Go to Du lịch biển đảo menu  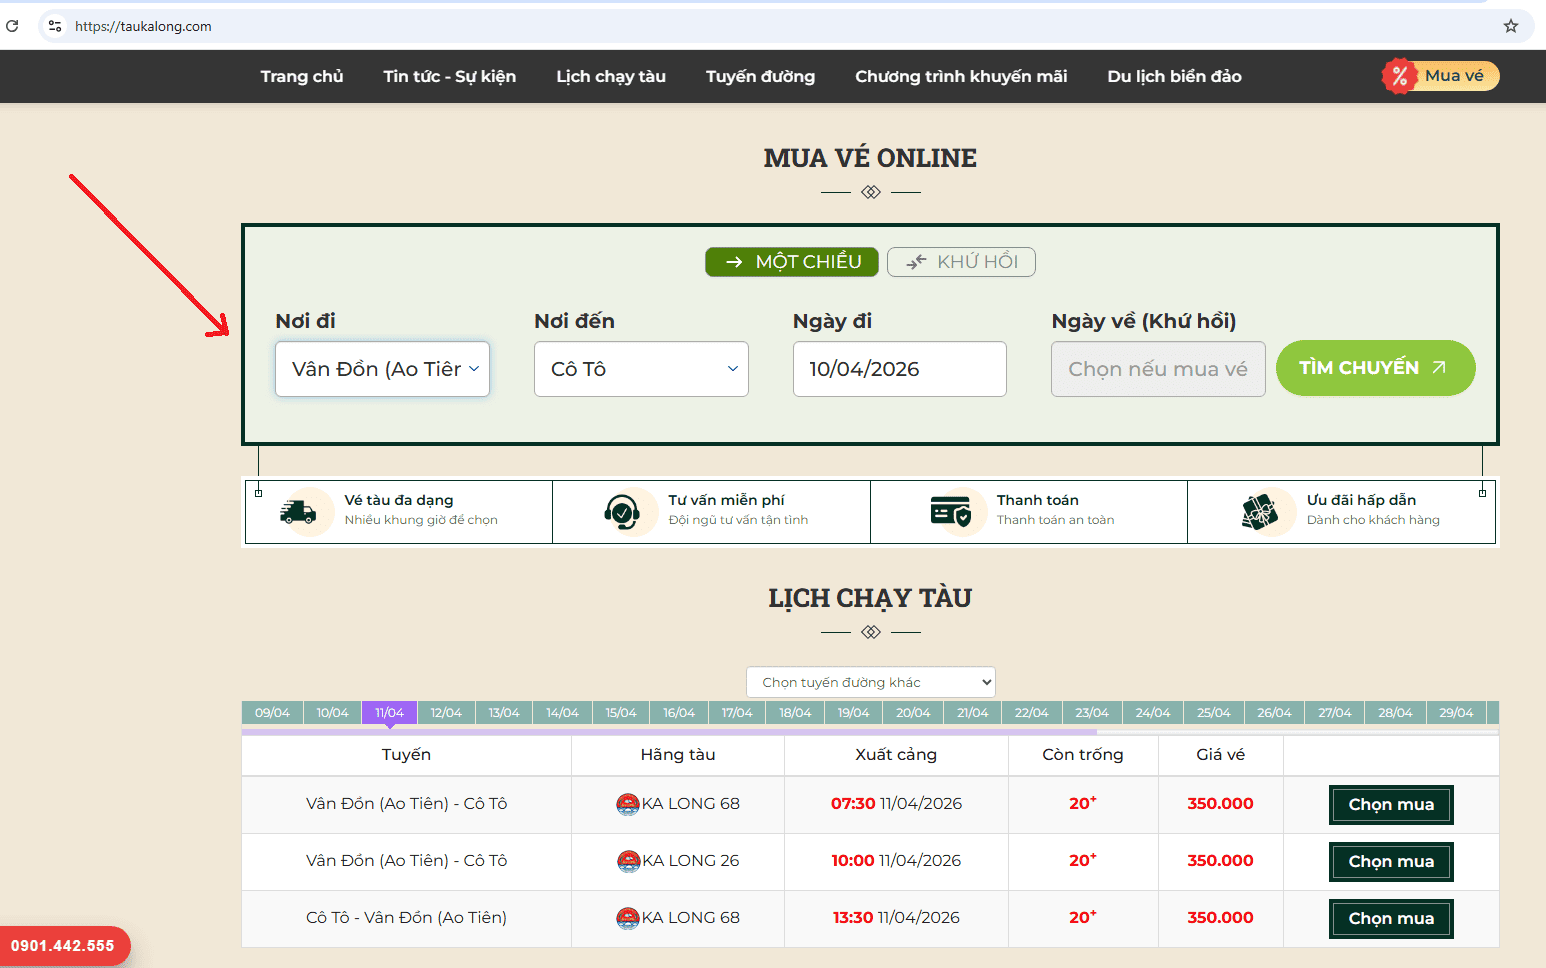[x=1174, y=76]
